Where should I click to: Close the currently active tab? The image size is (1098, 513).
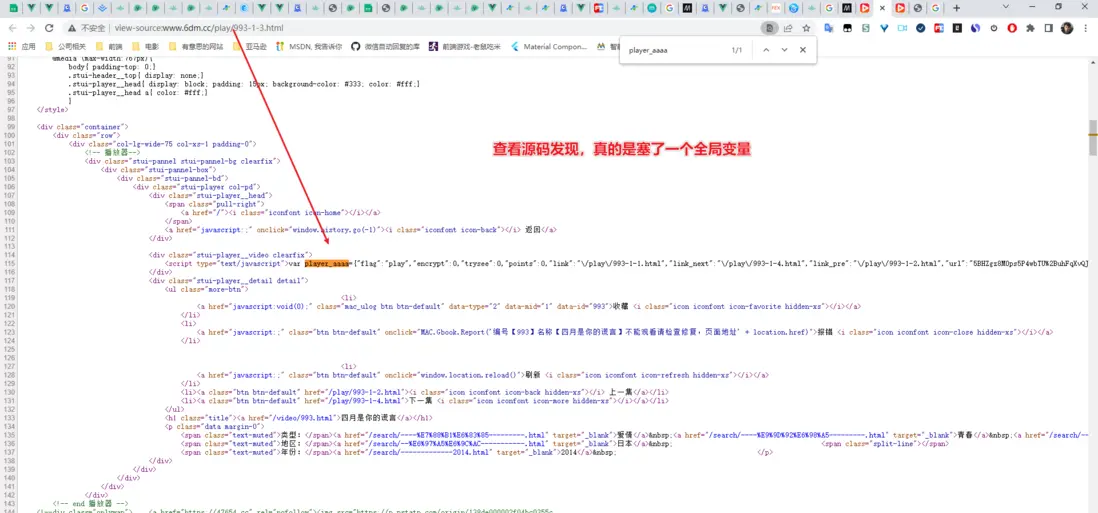[x=882, y=8]
